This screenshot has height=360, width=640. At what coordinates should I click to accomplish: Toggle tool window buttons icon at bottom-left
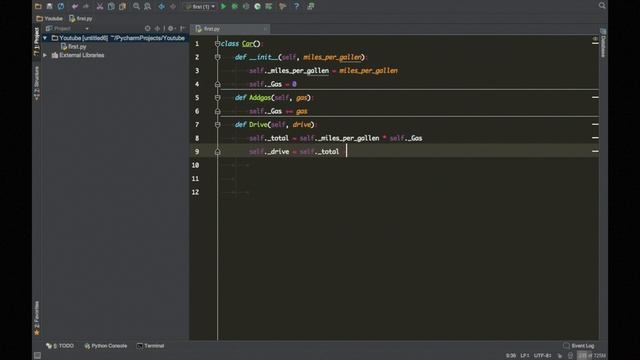click(37, 356)
